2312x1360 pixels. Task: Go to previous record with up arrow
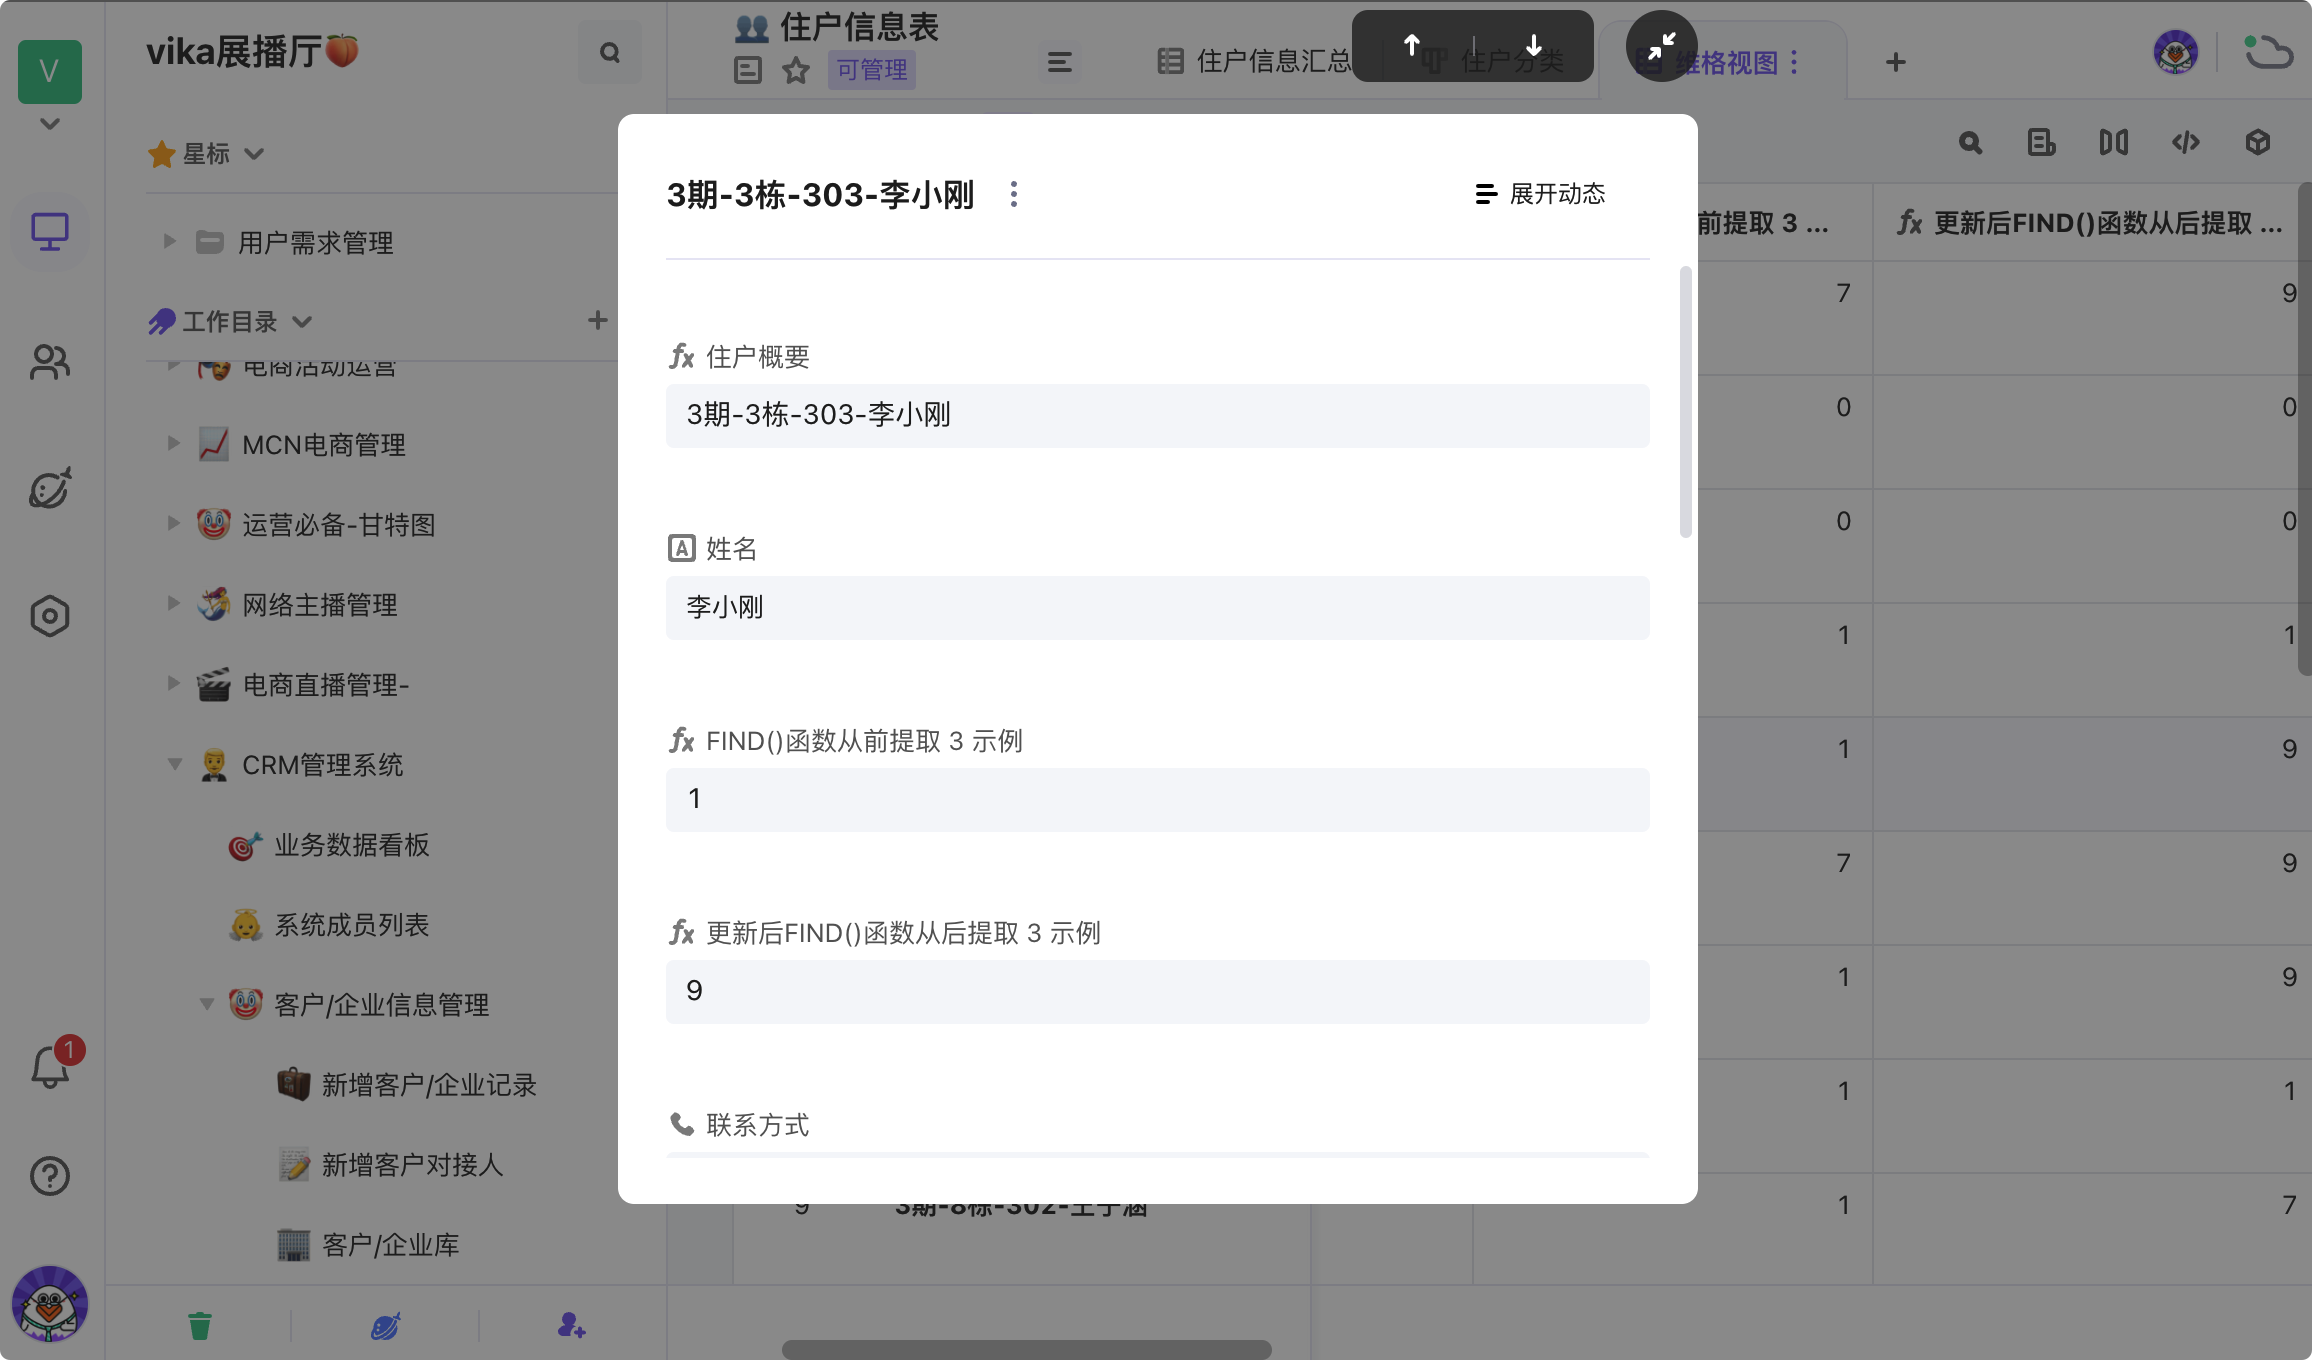(1412, 46)
